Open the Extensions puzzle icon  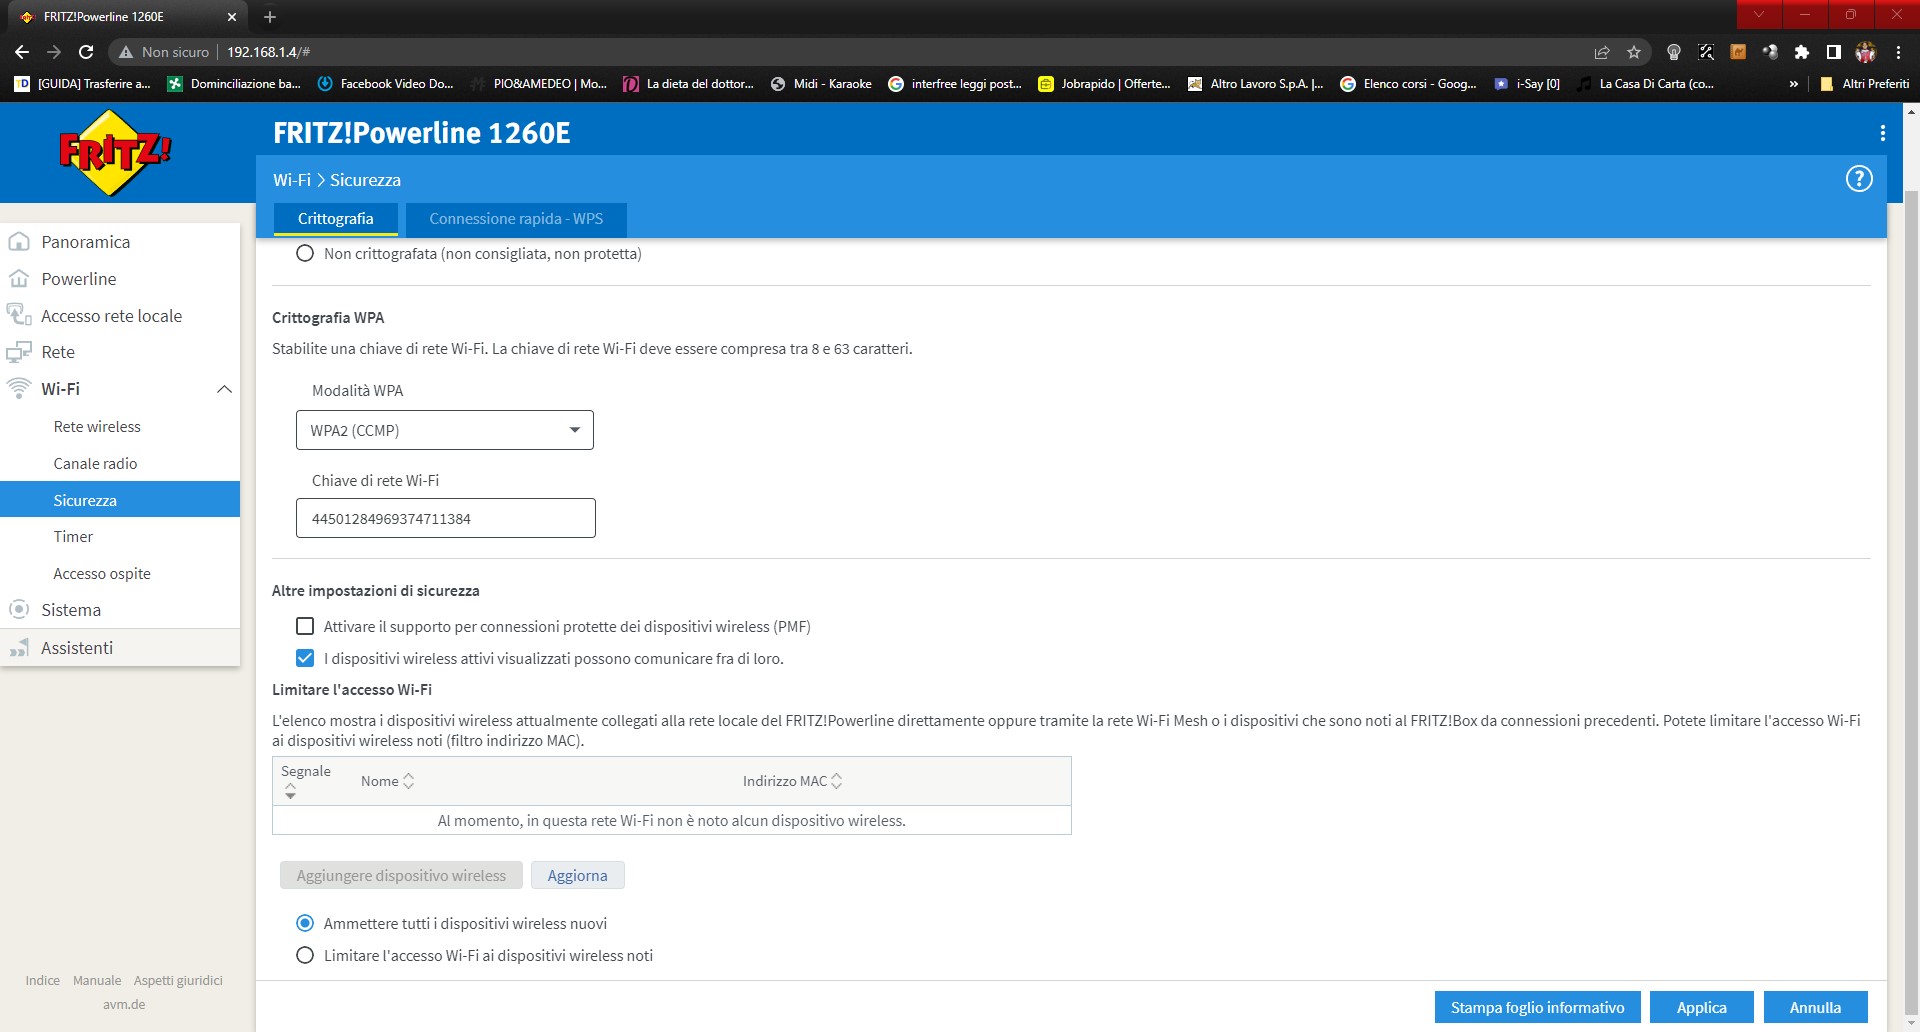point(1802,52)
